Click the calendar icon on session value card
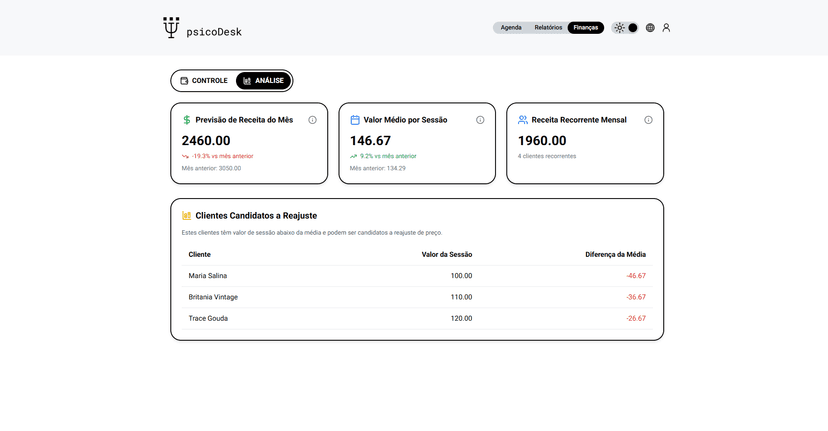The width and height of the screenshot is (828, 431). pyautogui.click(x=355, y=120)
